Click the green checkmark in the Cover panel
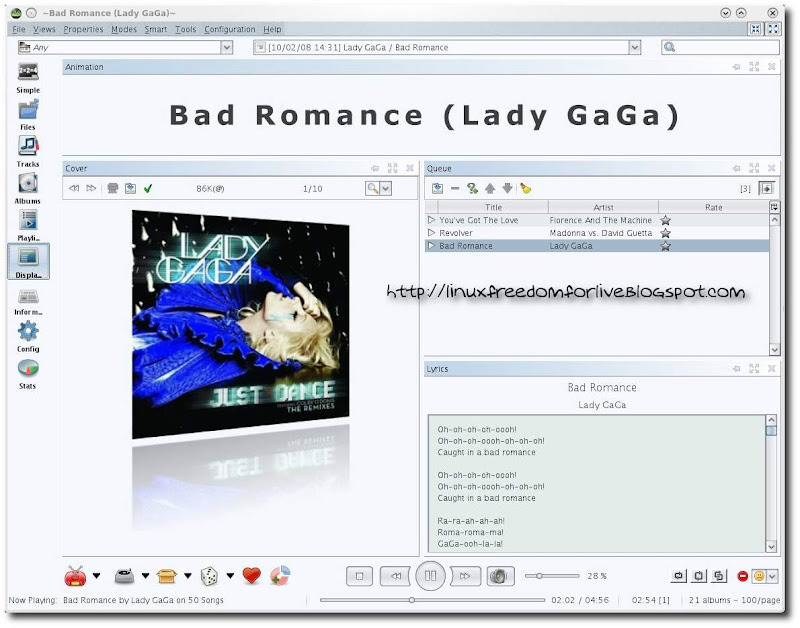 coord(146,187)
